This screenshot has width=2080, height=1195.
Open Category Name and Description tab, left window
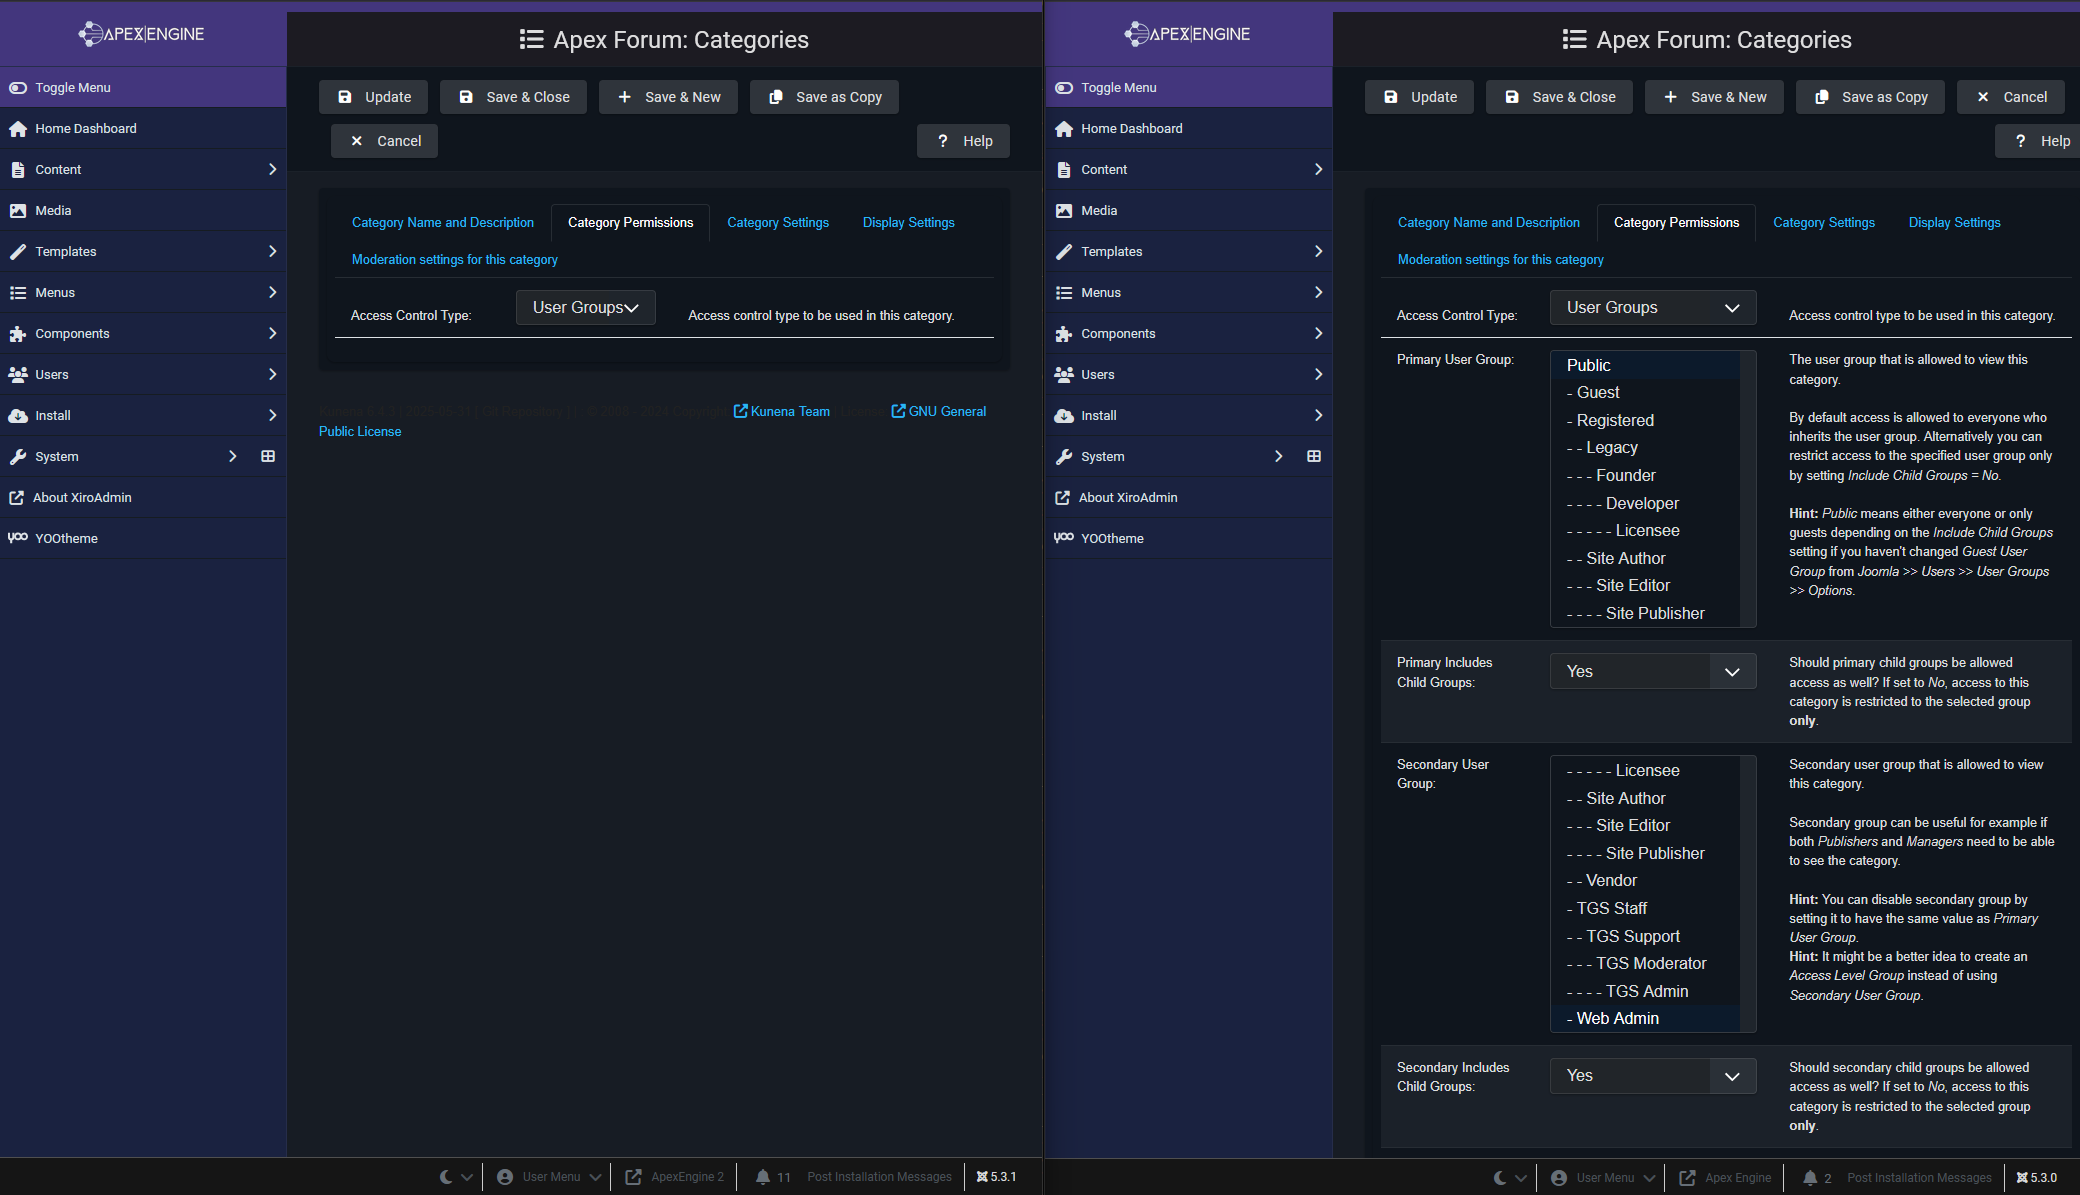(x=443, y=223)
